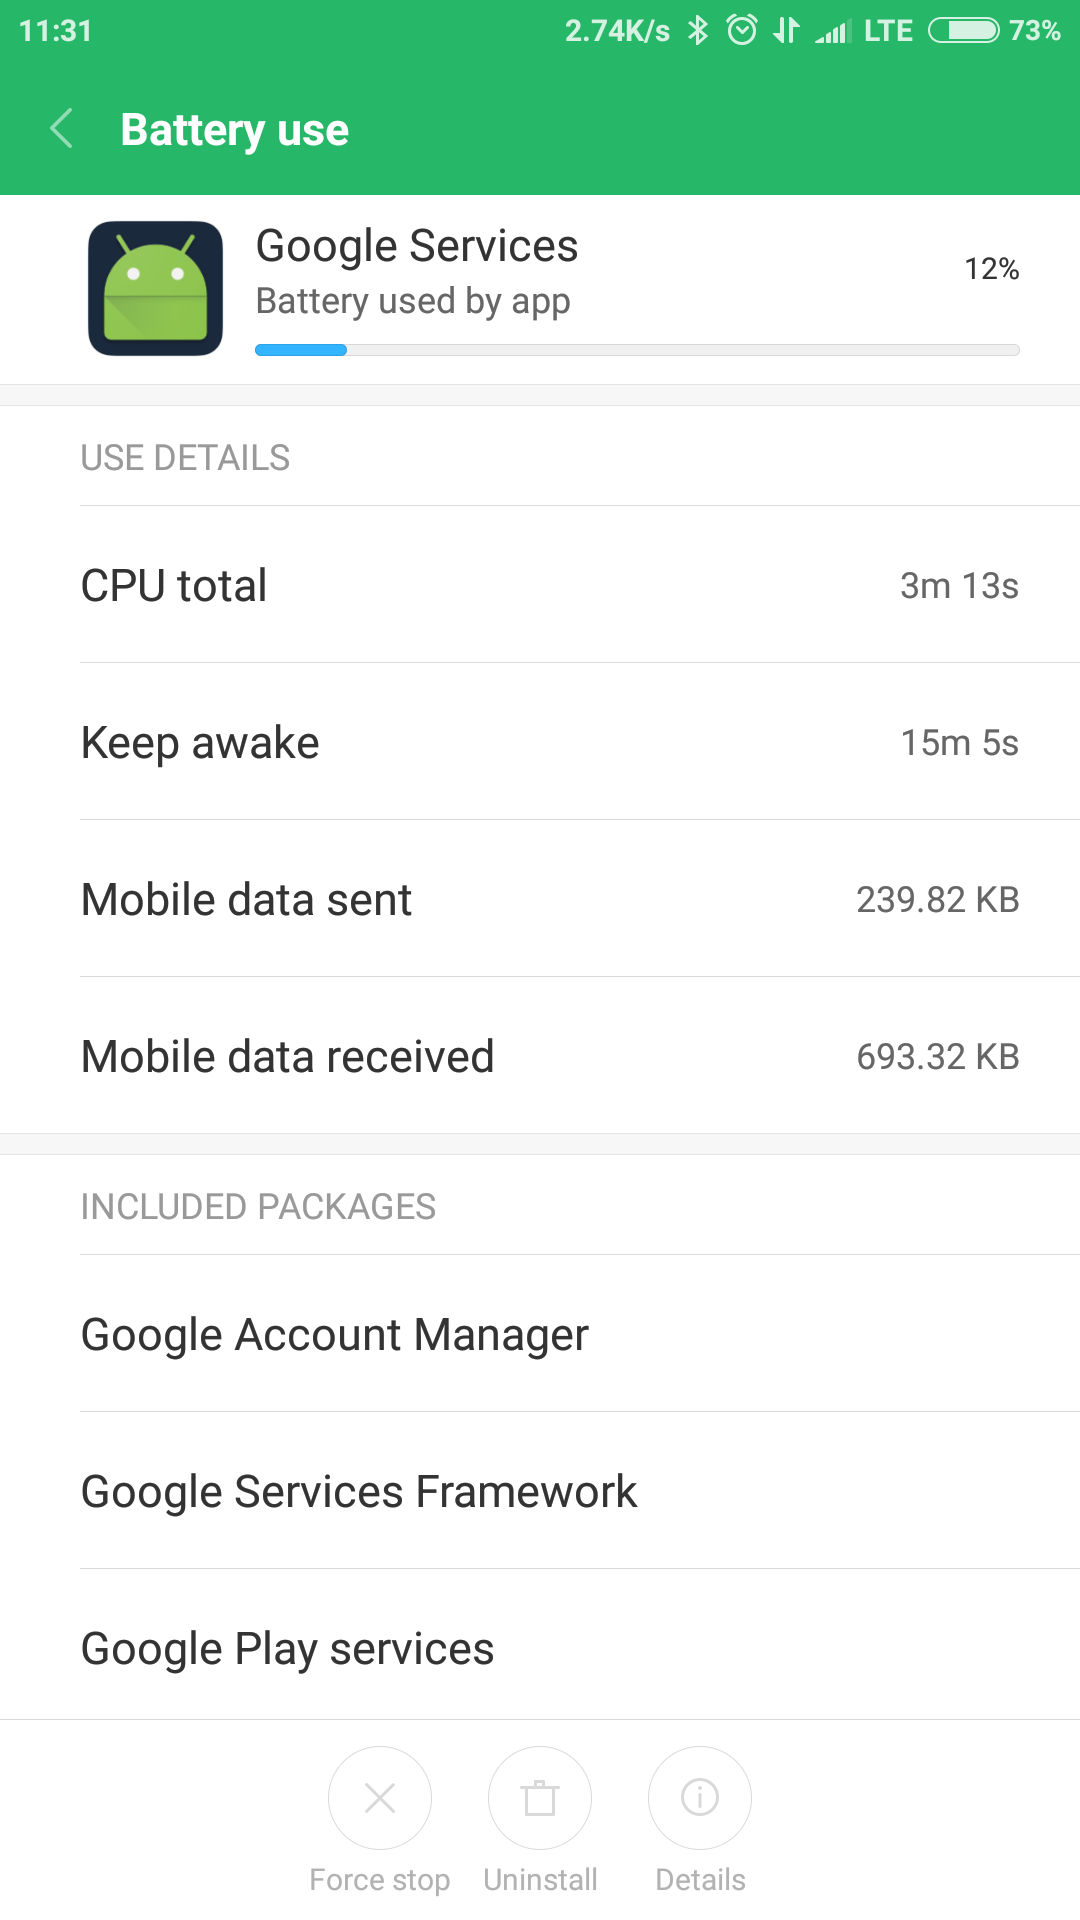Tap the back arrow icon

tap(62, 129)
